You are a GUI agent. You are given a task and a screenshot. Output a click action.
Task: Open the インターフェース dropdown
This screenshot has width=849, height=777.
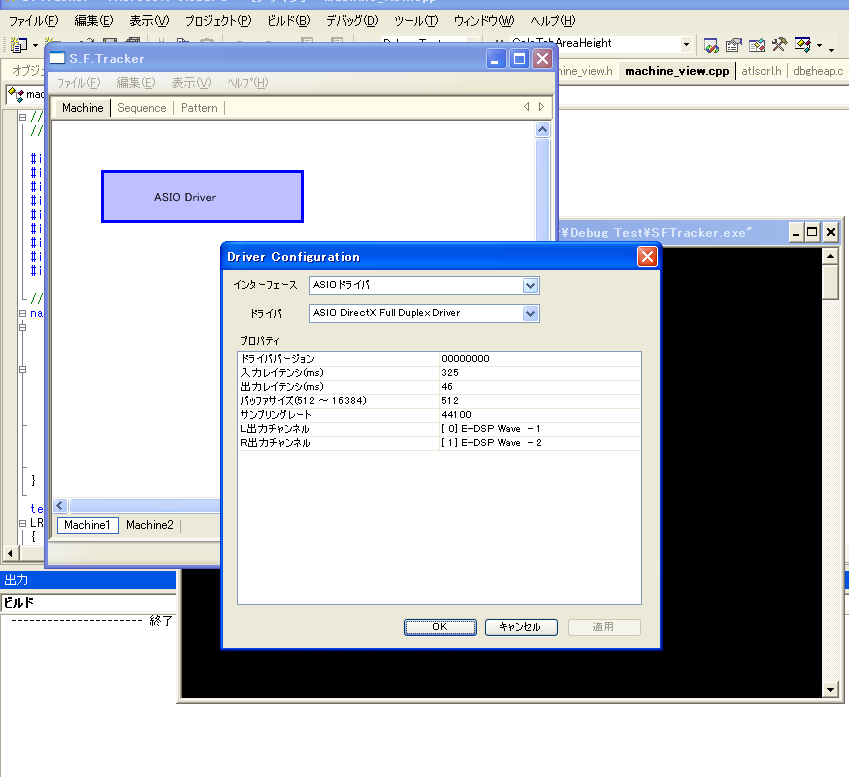pos(531,286)
